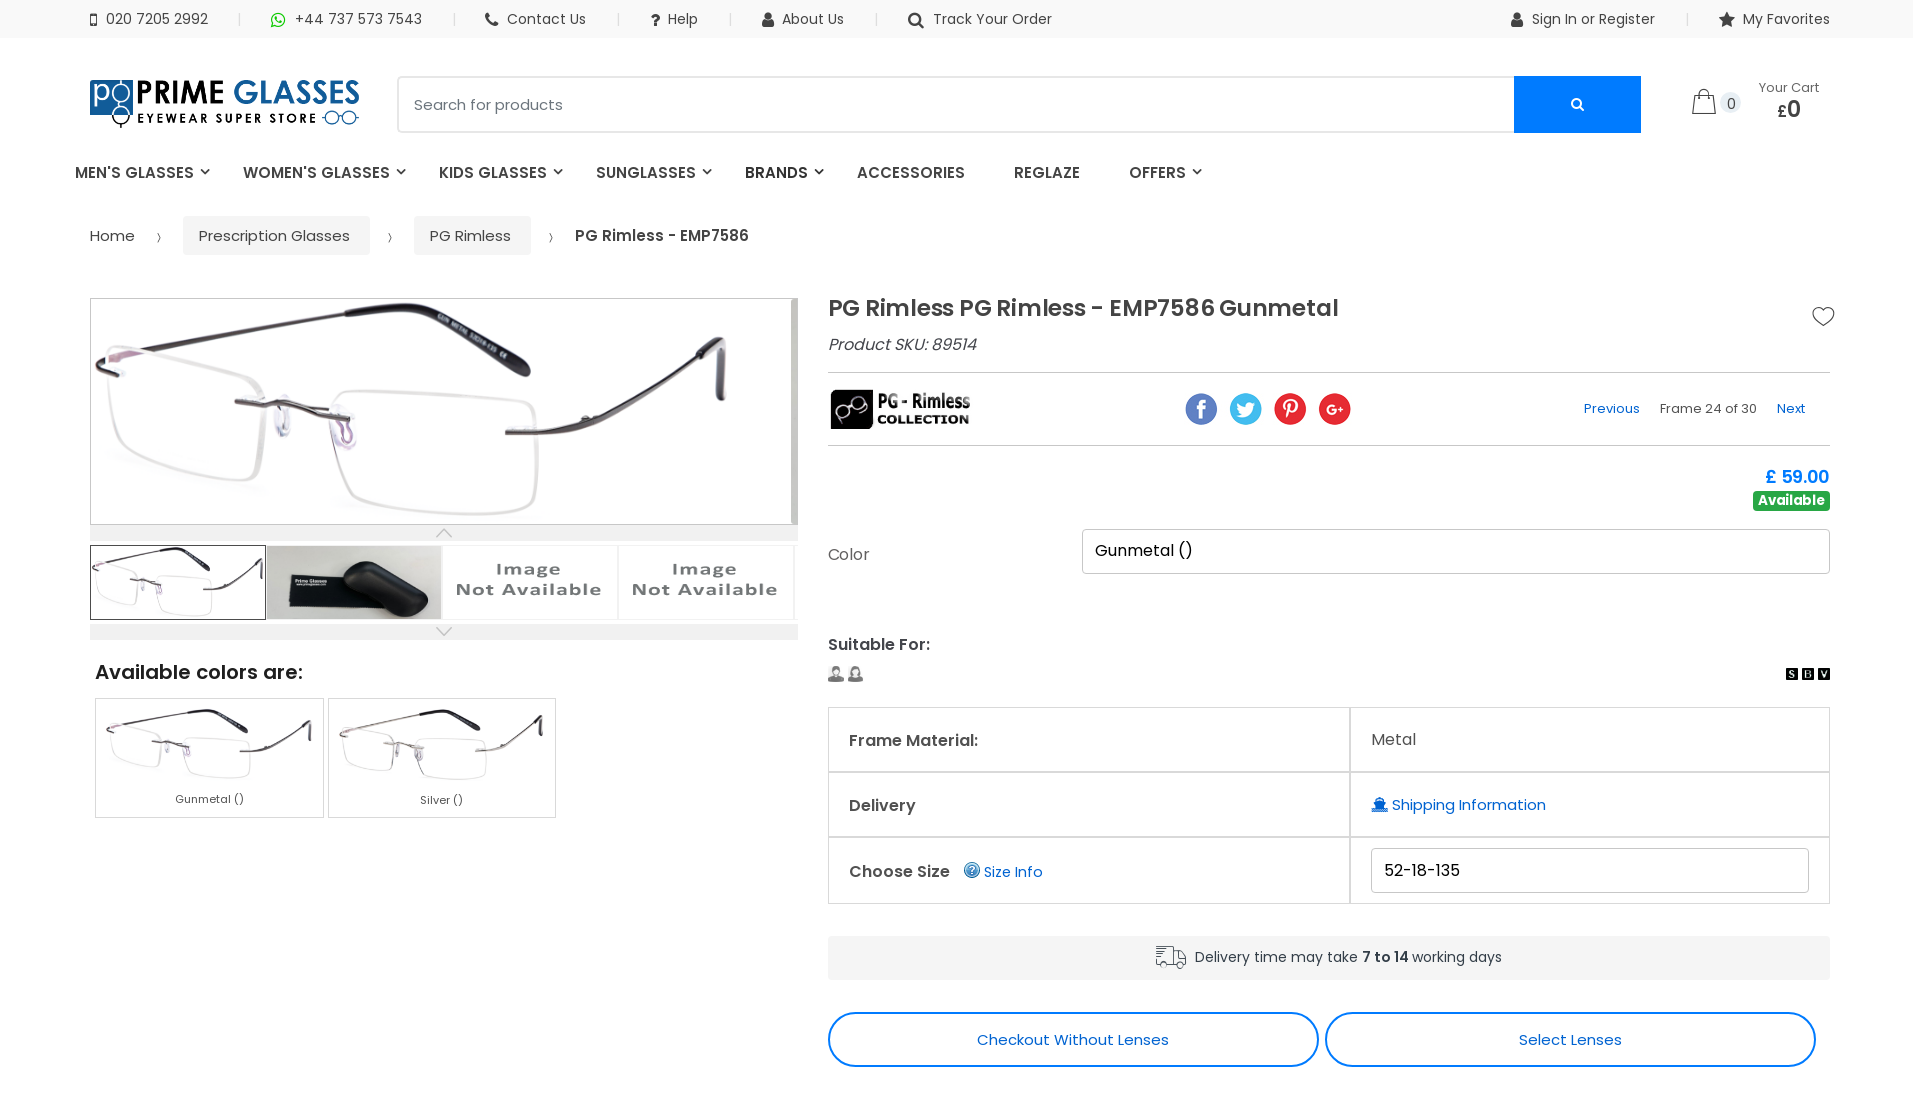Open the Color dropdown showing Gunmetal

pos(1455,551)
